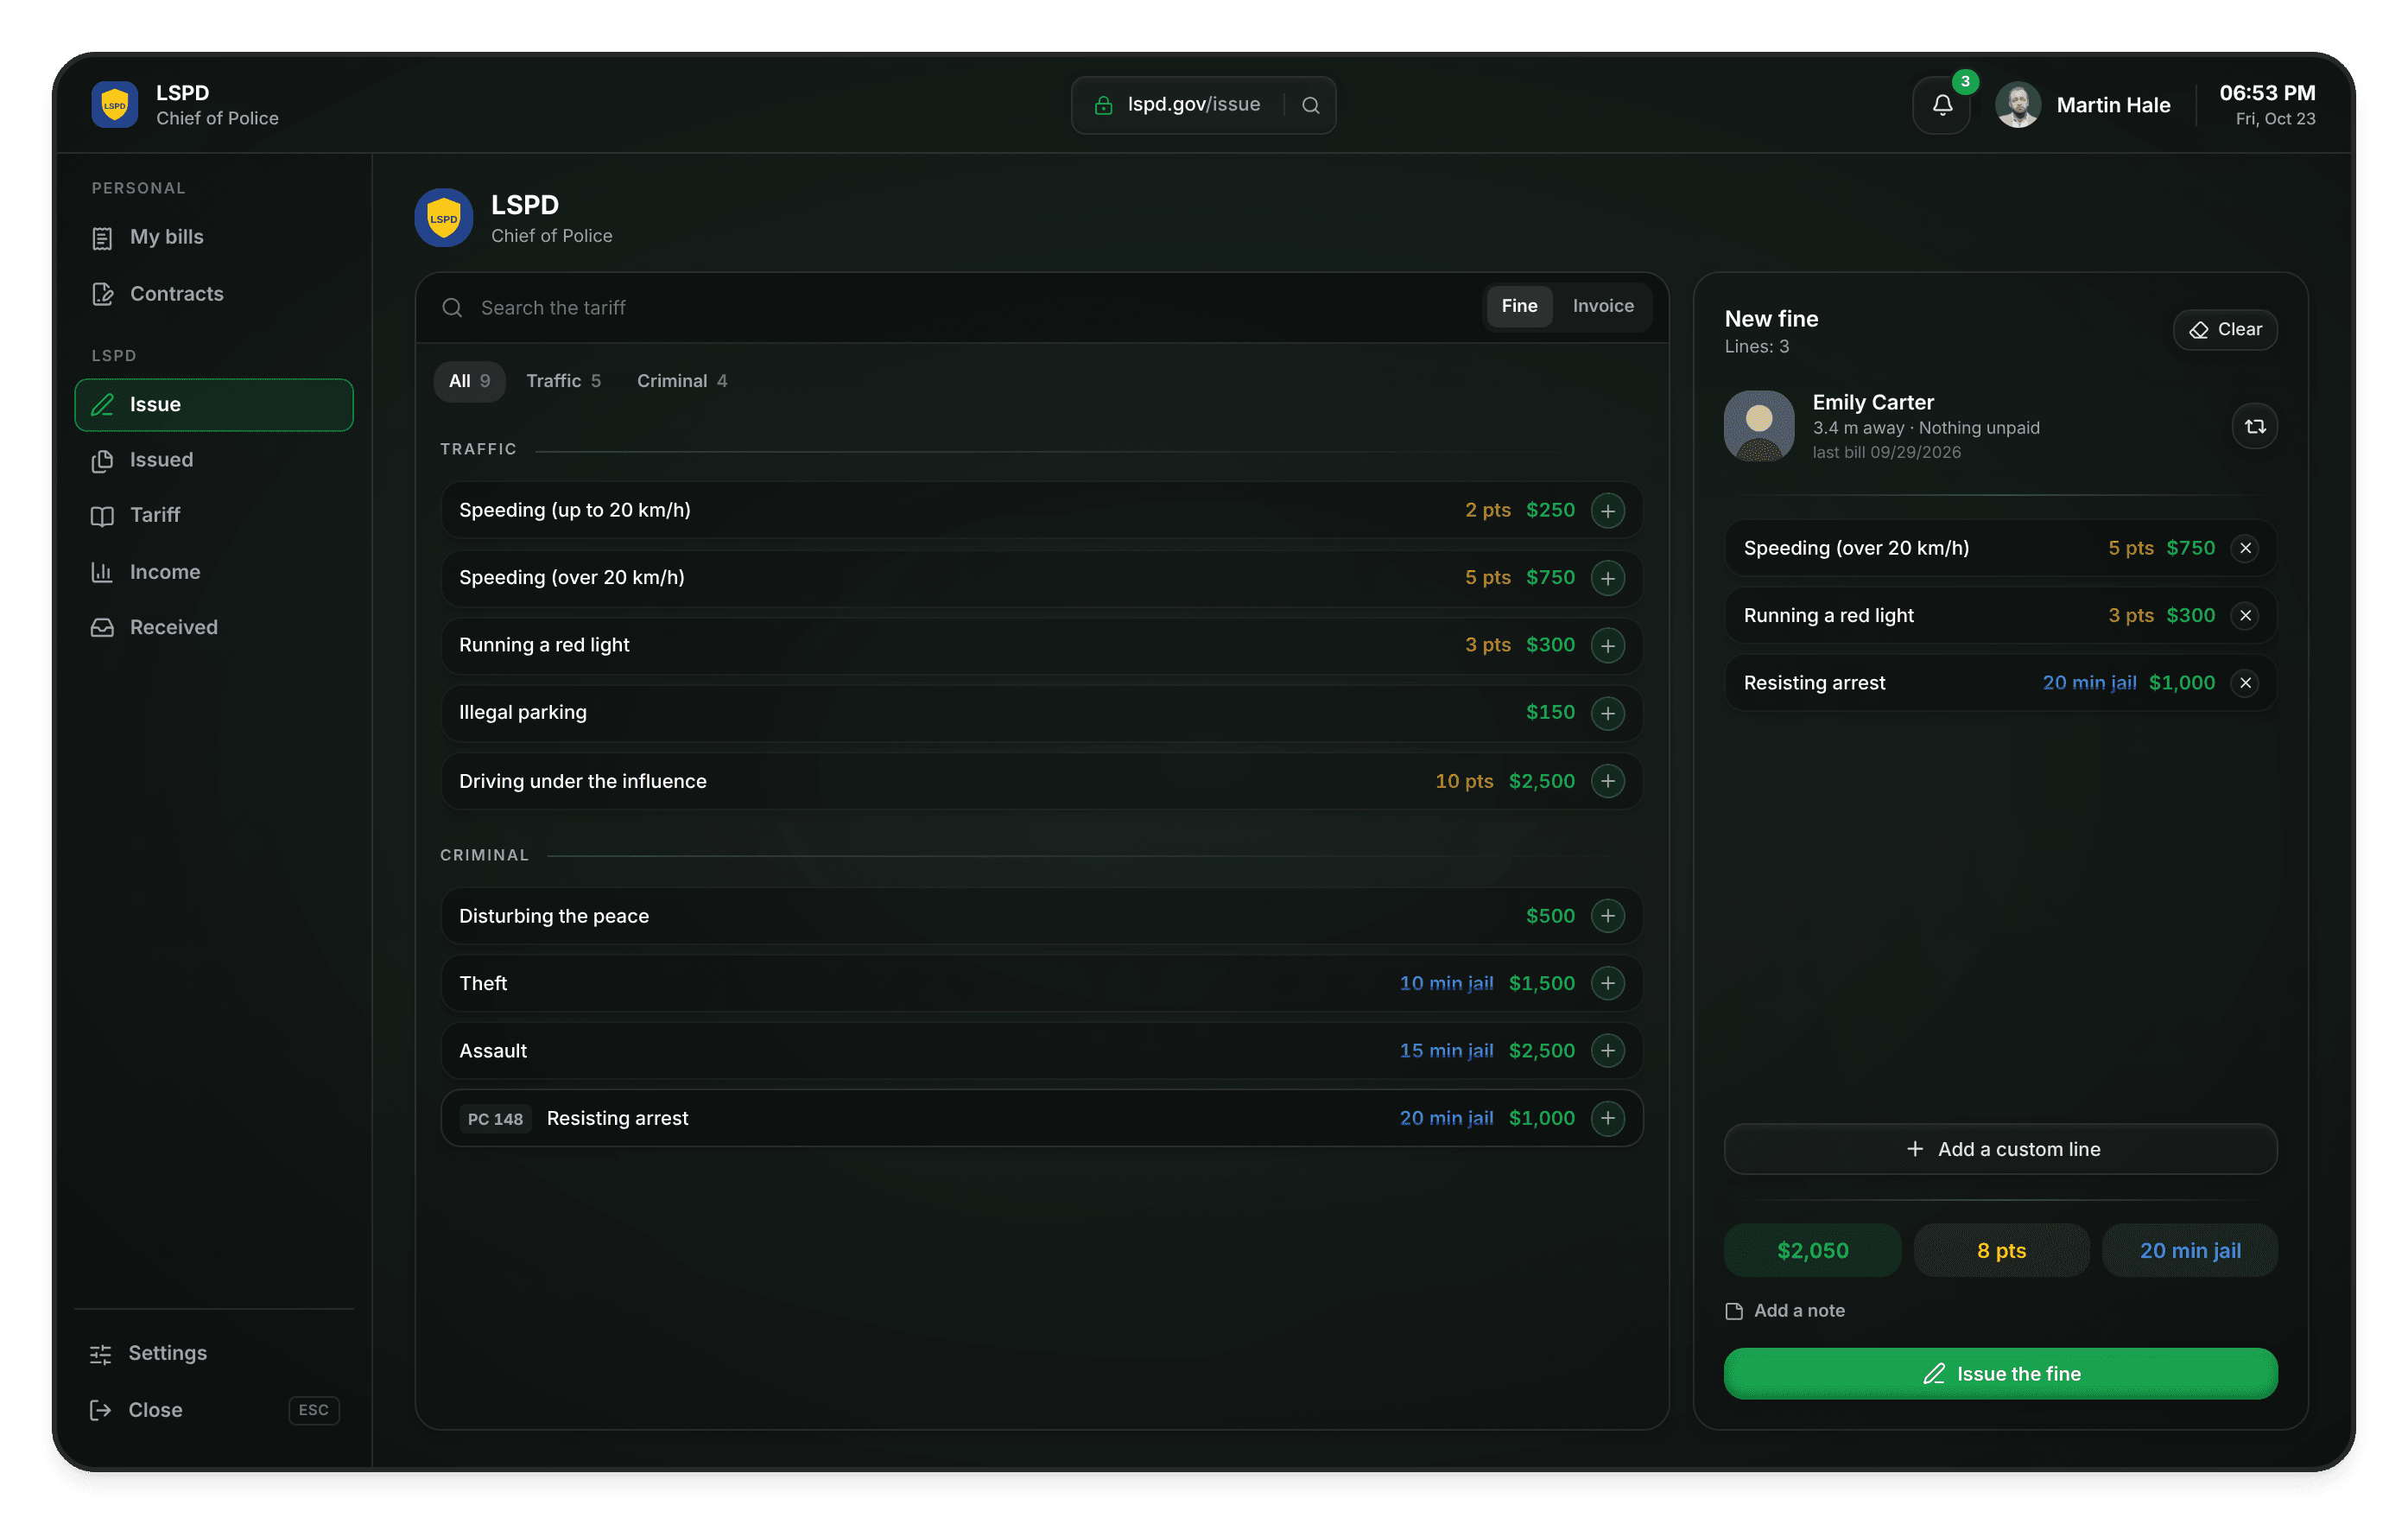Swap the recipient Emily Carter

pos(2254,427)
